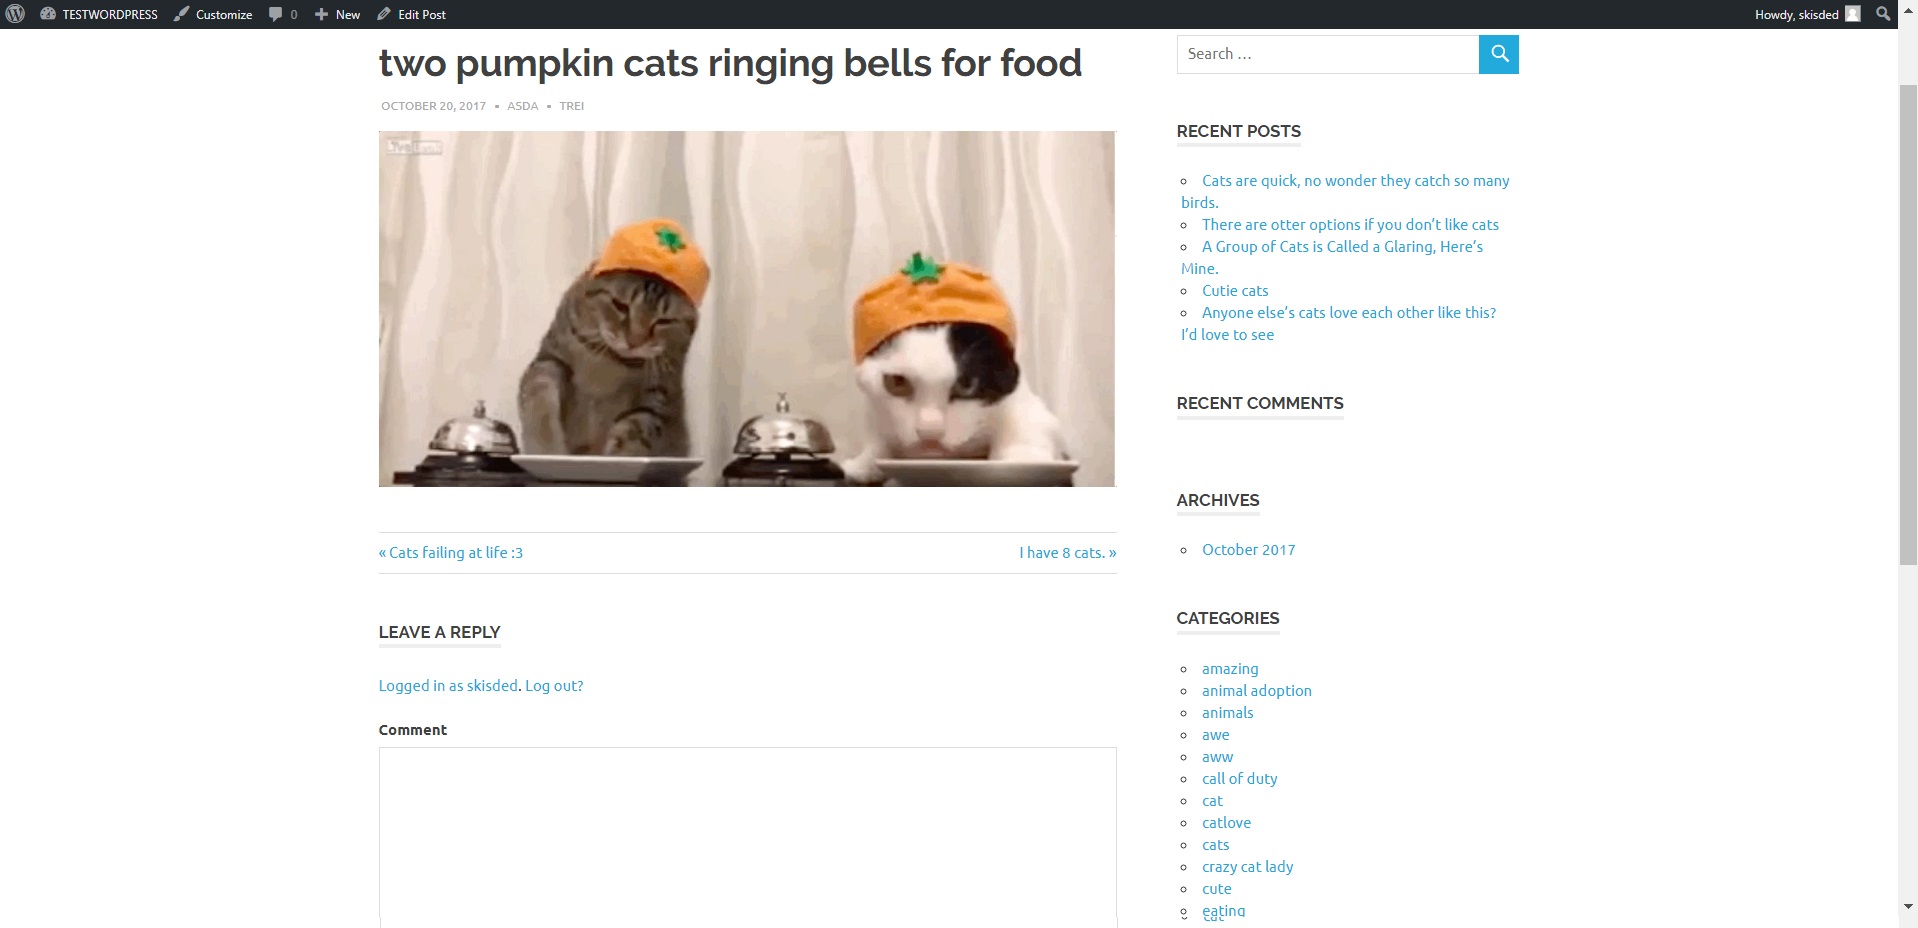Open the admin bar search magnifier
1918x928 pixels.
coord(1883,14)
